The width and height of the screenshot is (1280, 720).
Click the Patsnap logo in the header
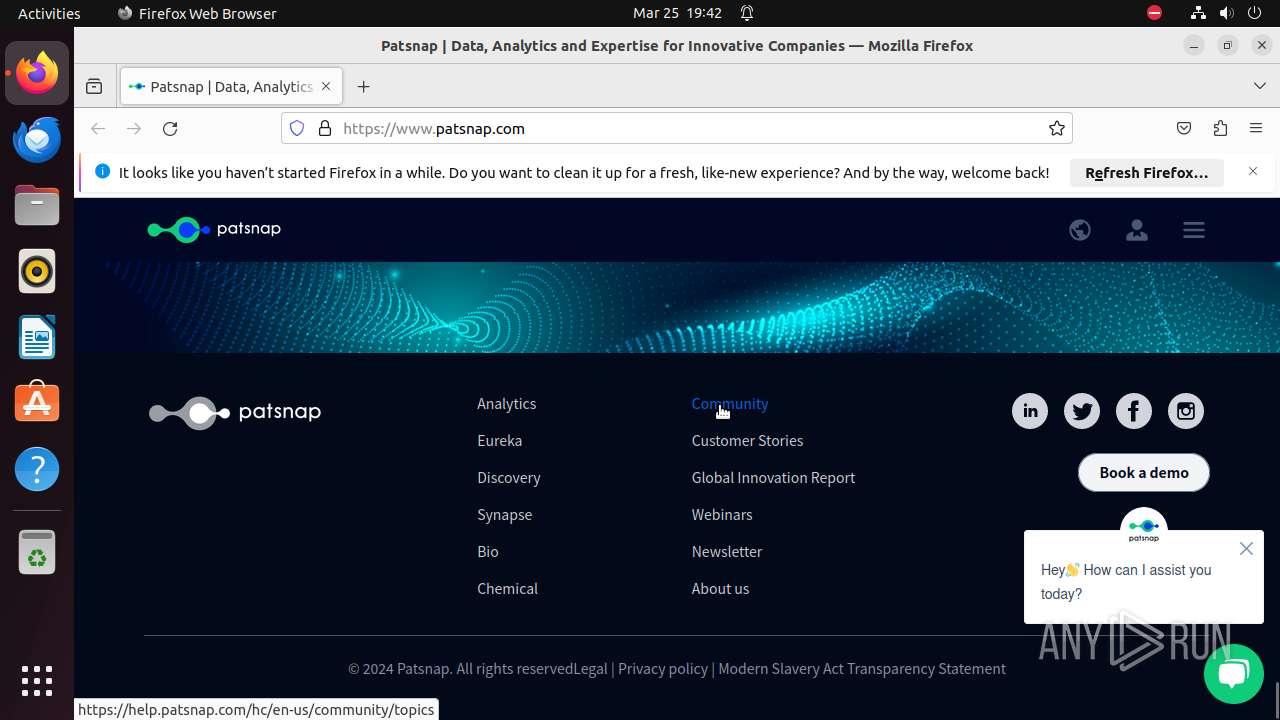click(214, 229)
